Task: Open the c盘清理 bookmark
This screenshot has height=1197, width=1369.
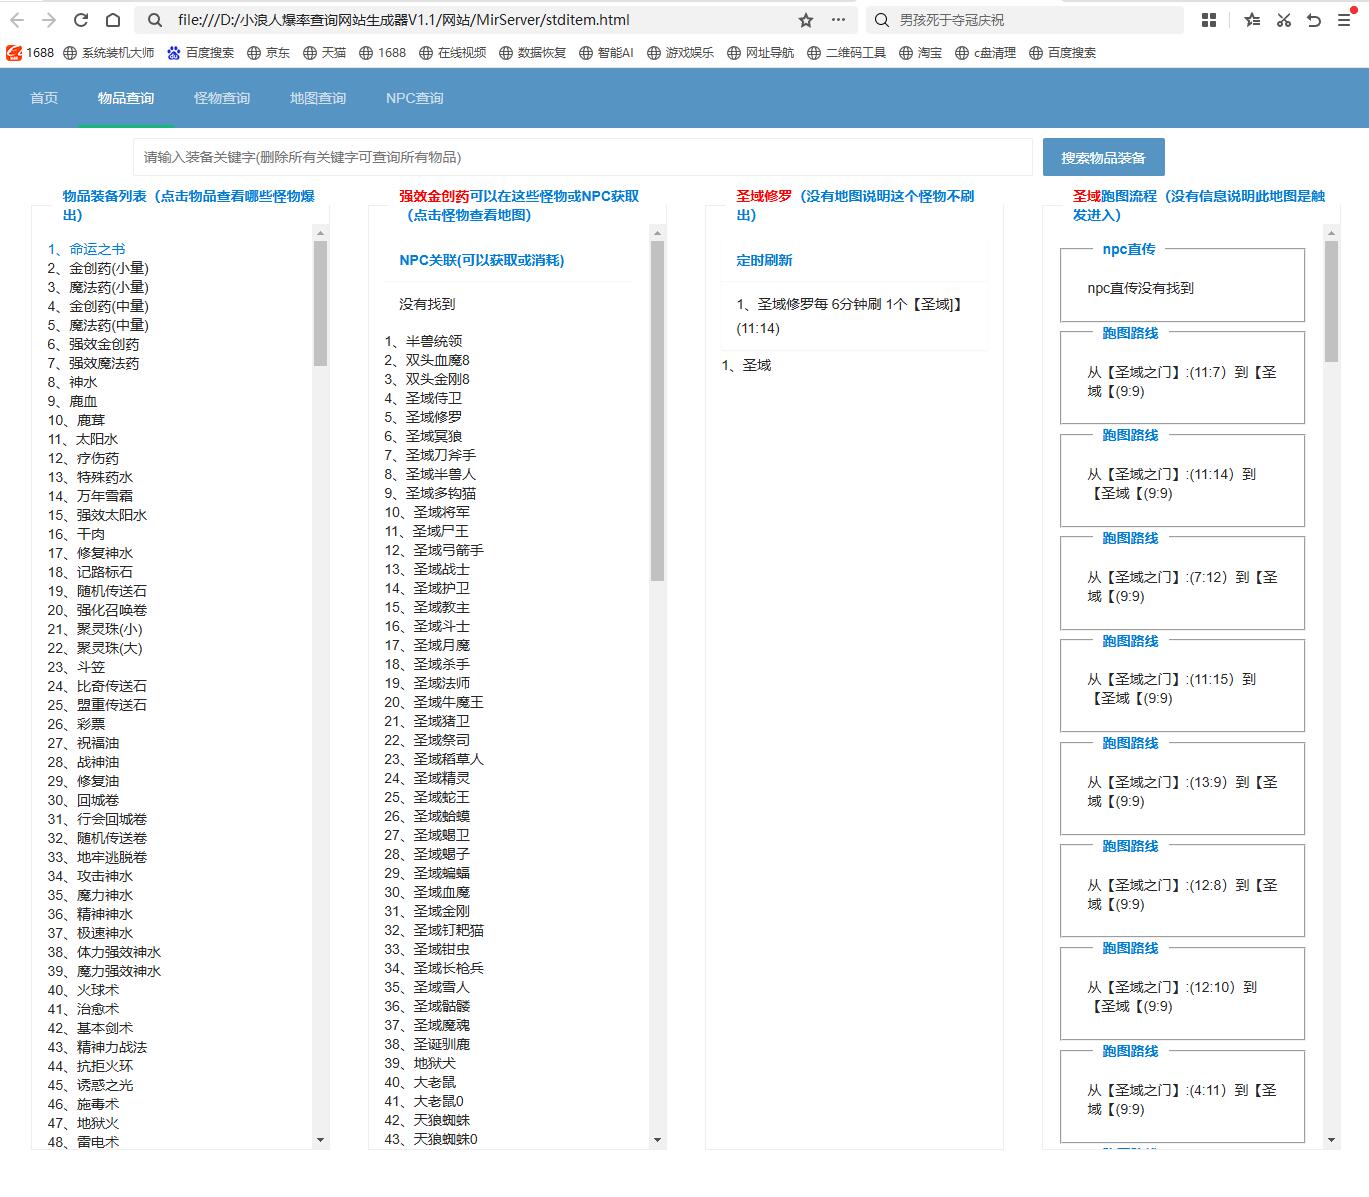Action: pyautogui.click(x=985, y=53)
